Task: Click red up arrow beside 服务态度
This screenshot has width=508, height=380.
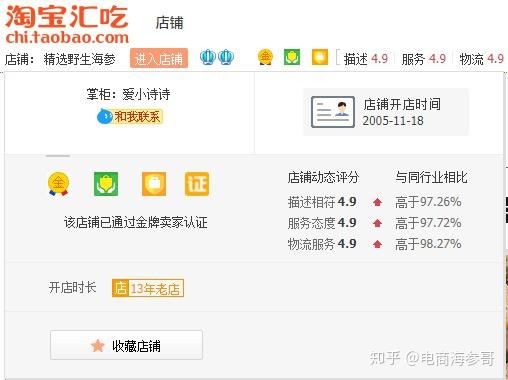Action: [377, 223]
